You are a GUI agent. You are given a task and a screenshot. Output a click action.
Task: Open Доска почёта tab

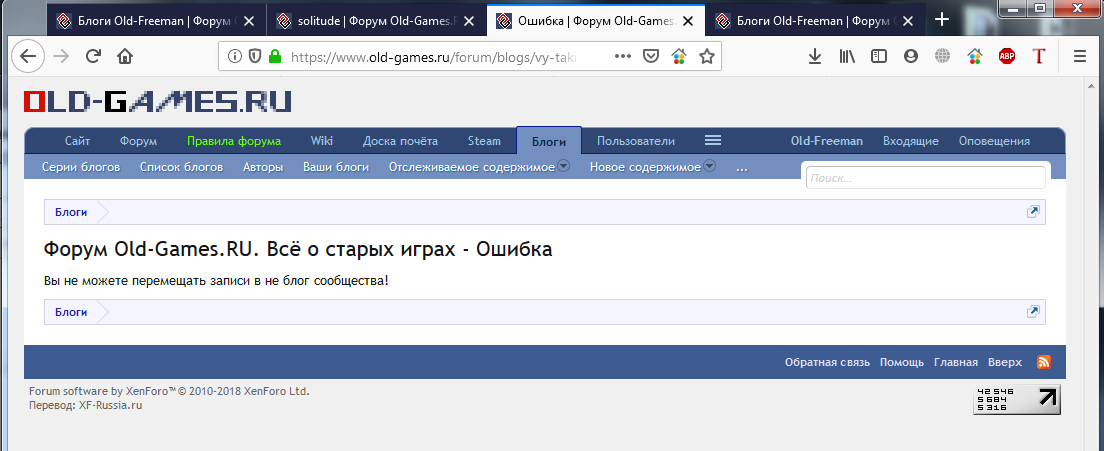point(400,141)
